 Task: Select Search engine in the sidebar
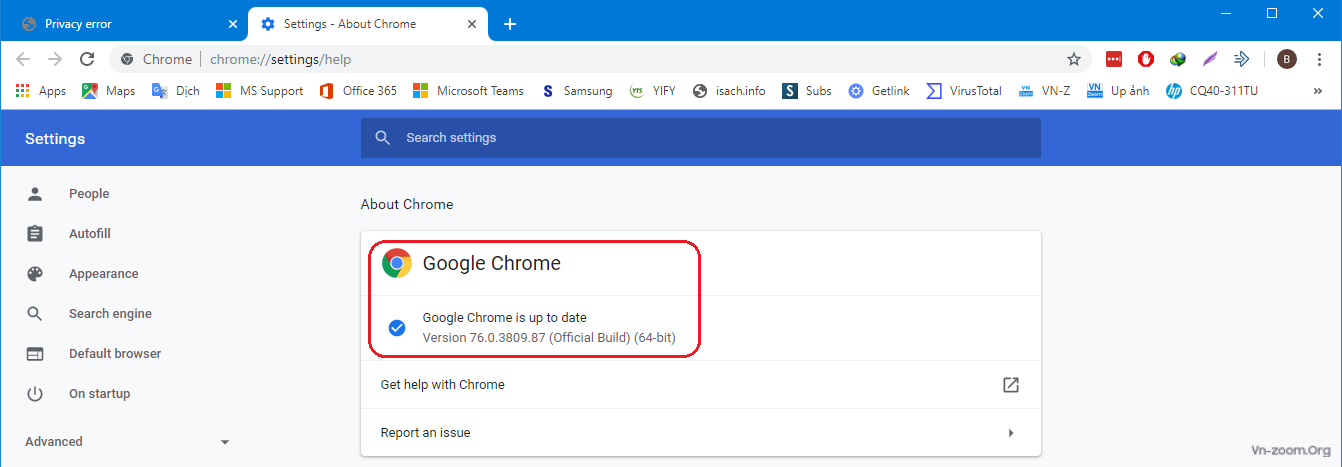tap(110, 314)
